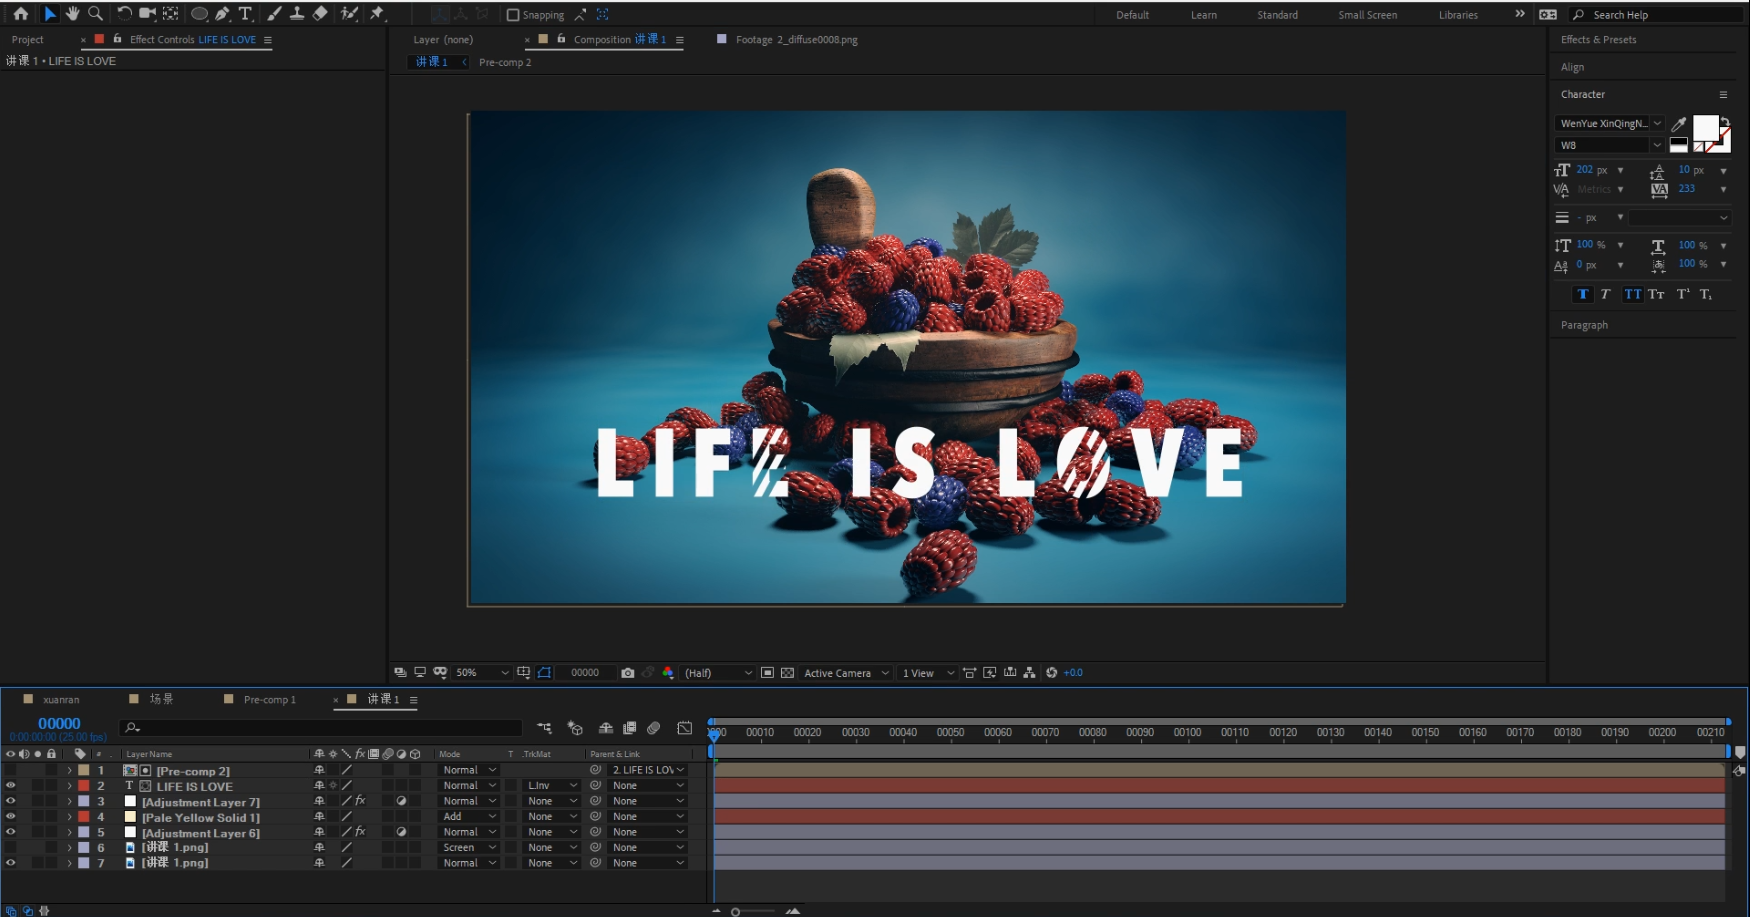Image resolution: width=1750 pixels, height=917 pixels.
Task: Switch to the xuanran timeline tab
Action: 60,700
